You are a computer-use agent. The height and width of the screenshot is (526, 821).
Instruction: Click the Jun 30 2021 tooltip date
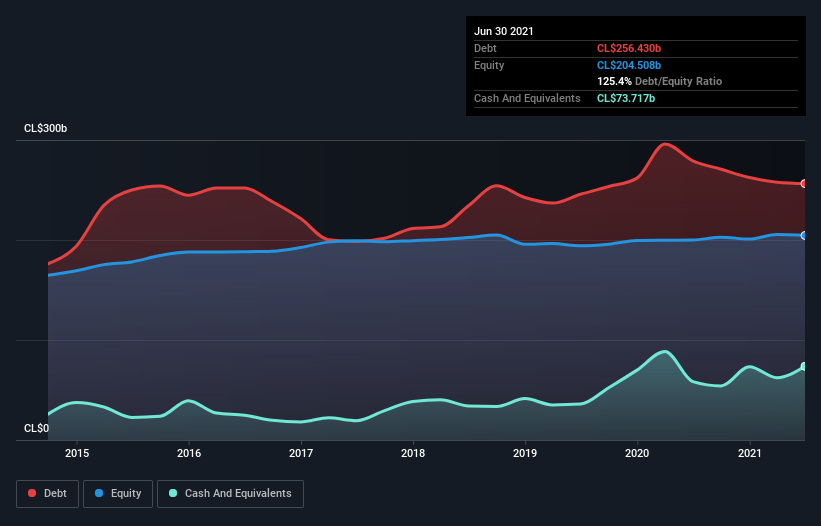point(504,31)
